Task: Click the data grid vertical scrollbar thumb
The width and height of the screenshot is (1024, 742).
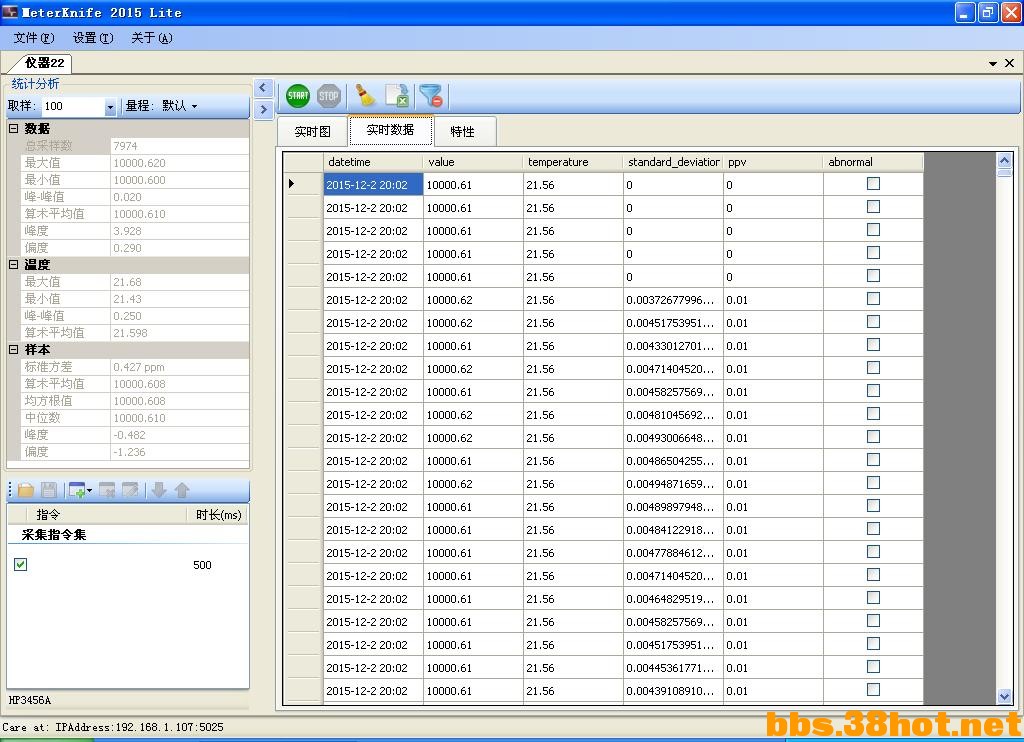Action: click(x=1004, y=172)
